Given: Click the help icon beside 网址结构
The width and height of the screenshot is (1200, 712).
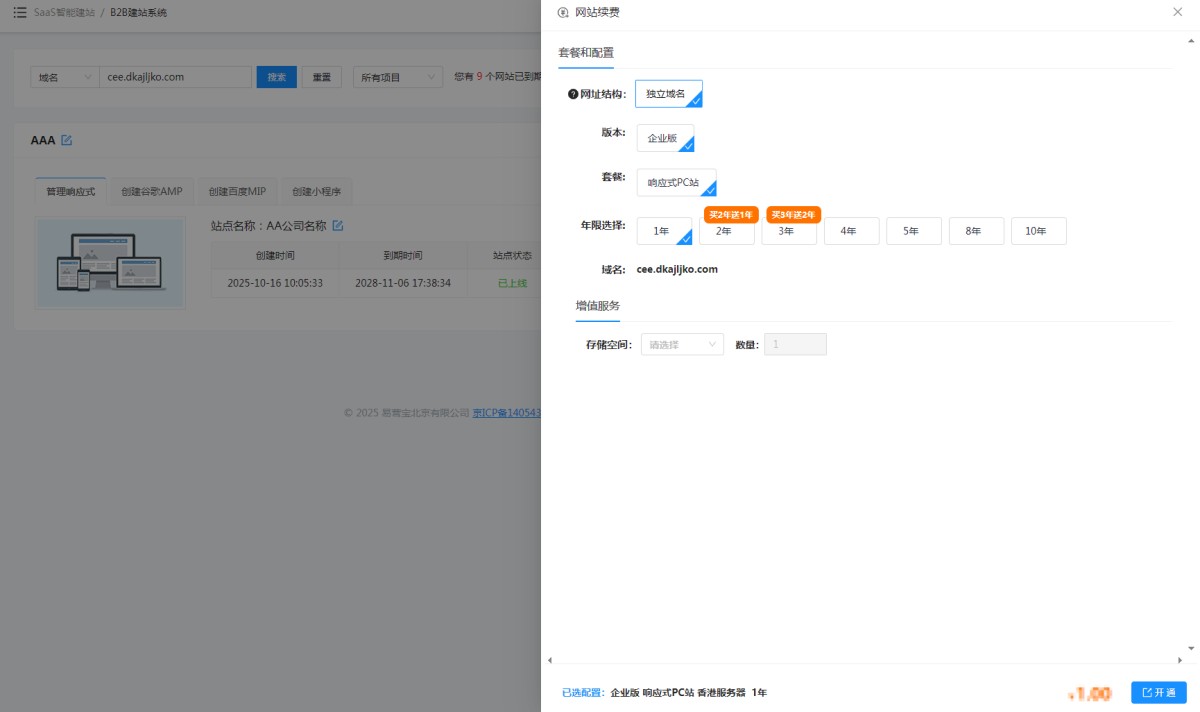Looking at the screenshot, I should (573, 94).
